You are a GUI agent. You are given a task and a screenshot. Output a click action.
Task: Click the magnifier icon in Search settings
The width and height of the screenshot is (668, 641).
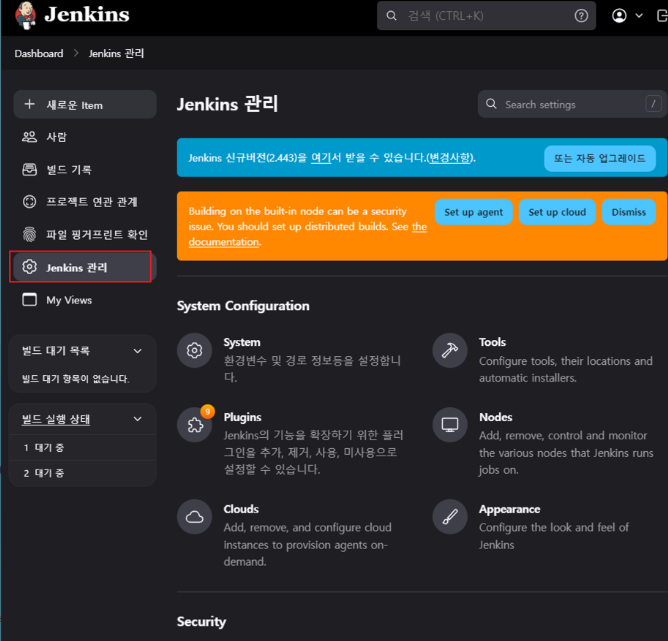point(491,104)
